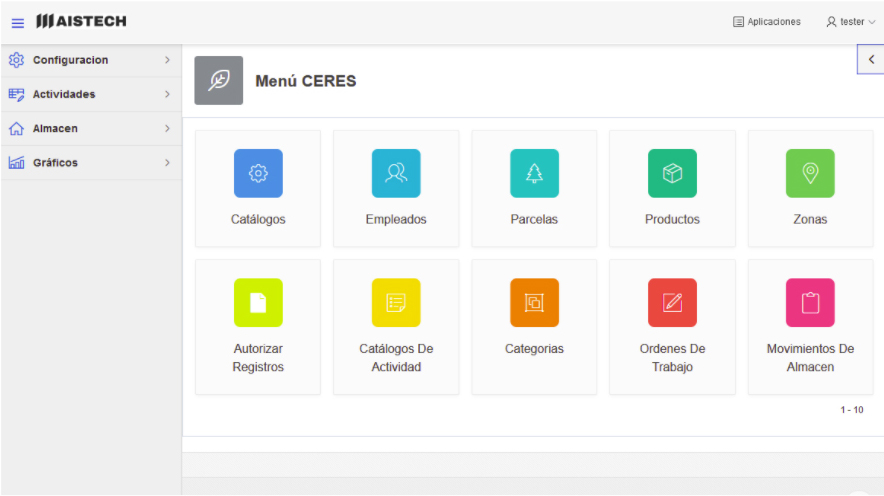Open the Parcelas tree icon
This screenshot has height=496, width=884.
(534, 173)
